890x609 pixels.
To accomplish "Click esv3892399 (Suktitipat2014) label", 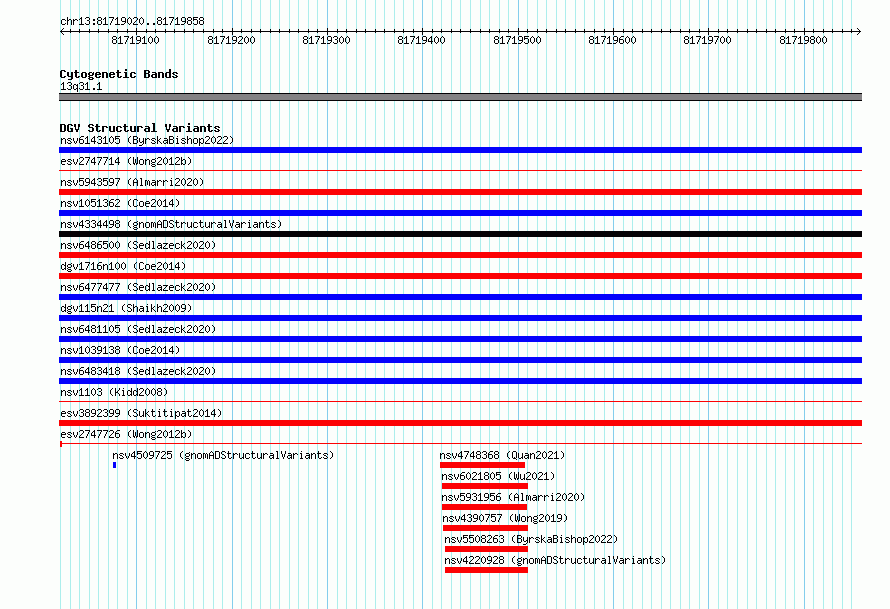I will [141, 413].
